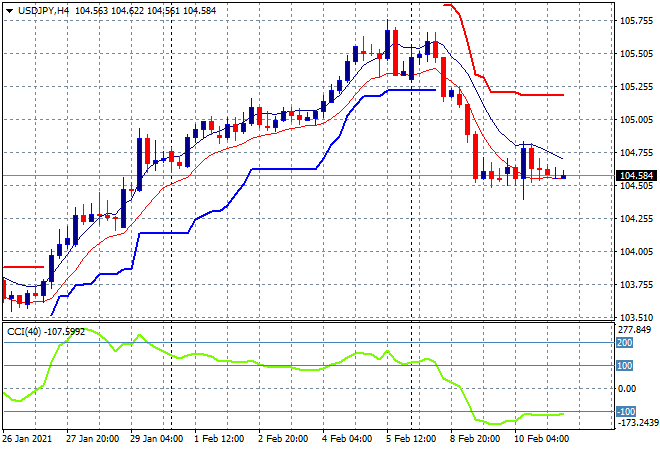Select the USDJPY,H4 chart title text
This screenshot has height=450, width=660.
[43, 11]
